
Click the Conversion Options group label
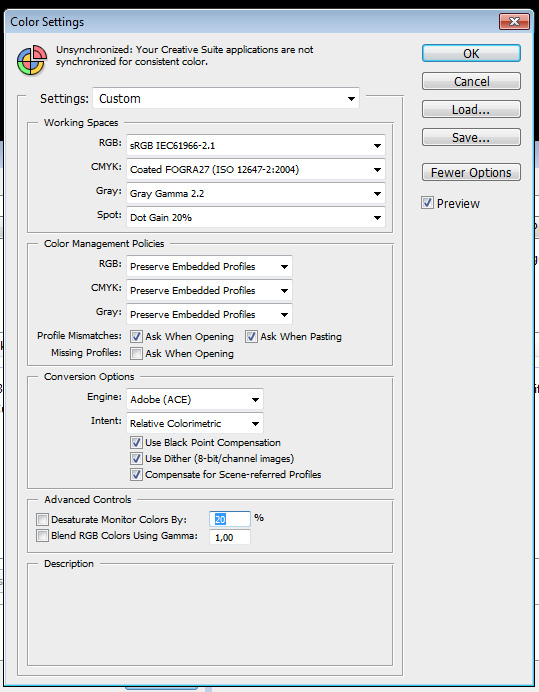coord(89,376)
